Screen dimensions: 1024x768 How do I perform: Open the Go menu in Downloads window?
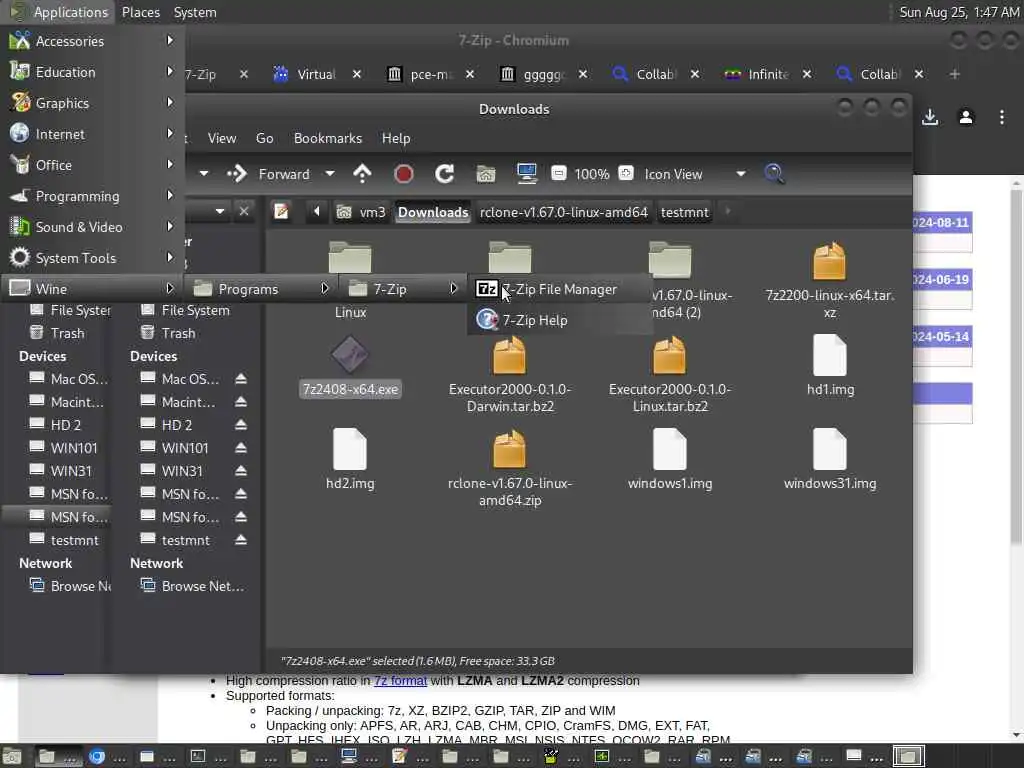coord(264,138)
